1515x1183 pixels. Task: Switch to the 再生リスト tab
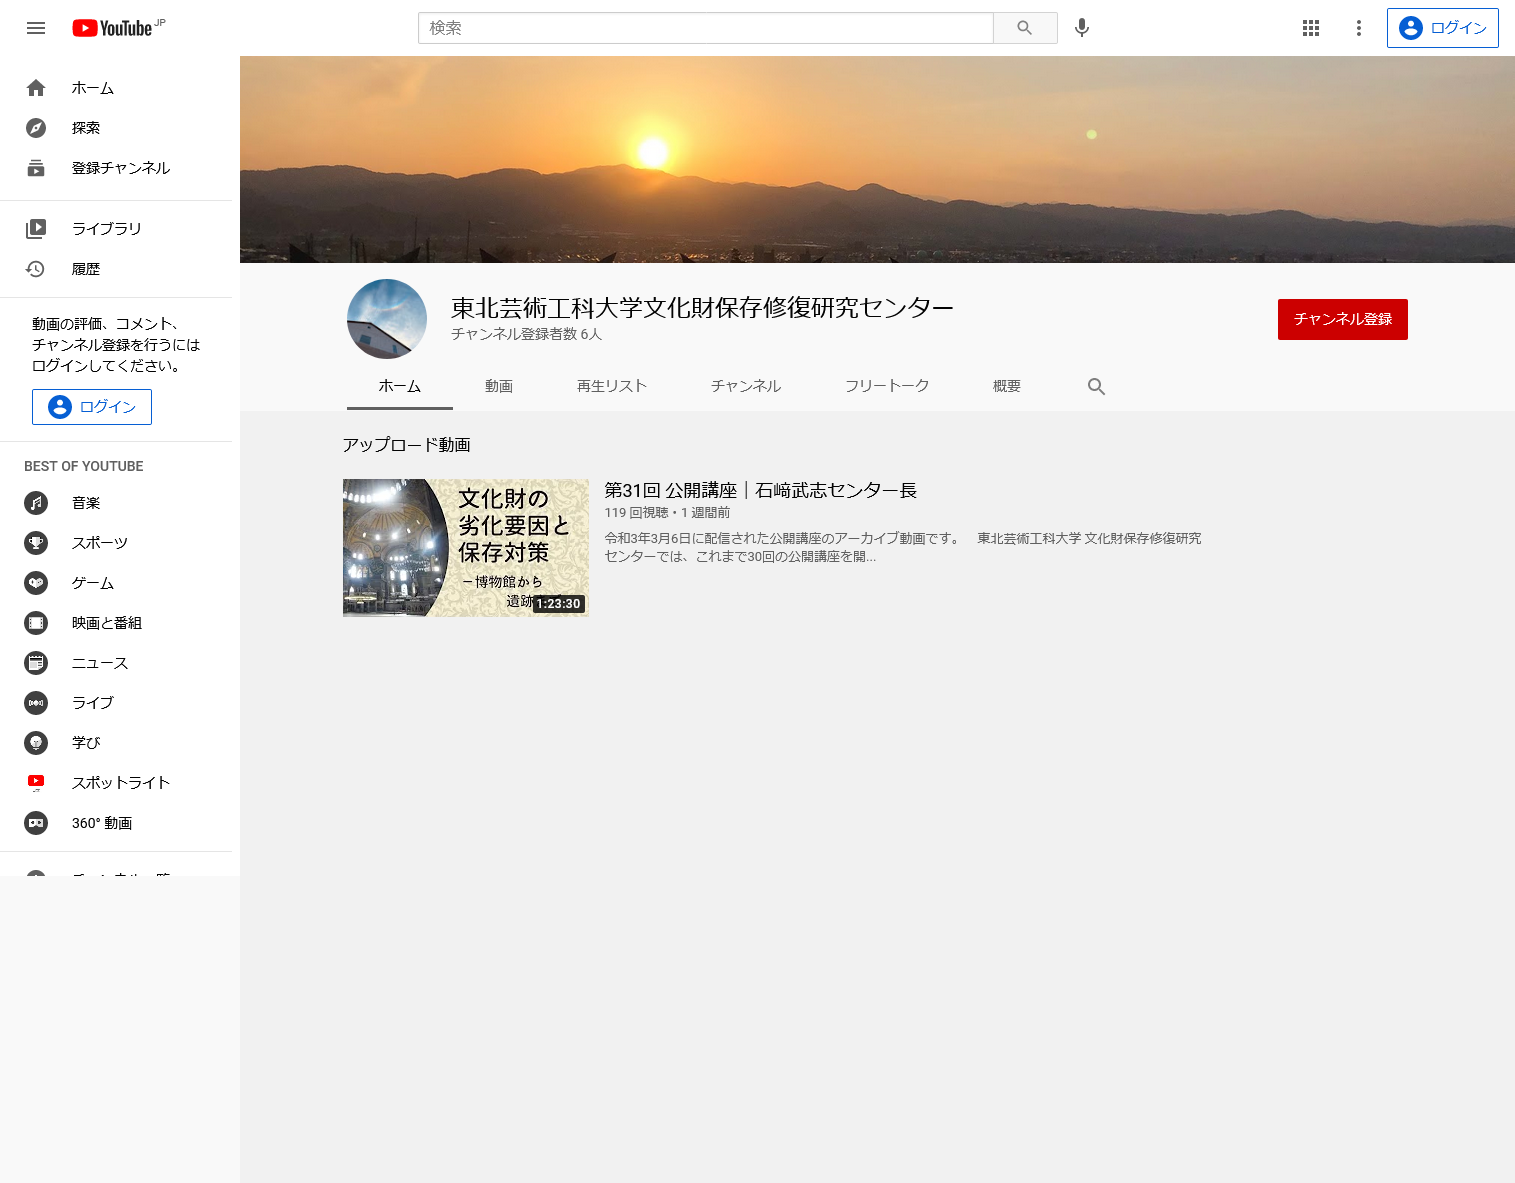pos(612,386)
